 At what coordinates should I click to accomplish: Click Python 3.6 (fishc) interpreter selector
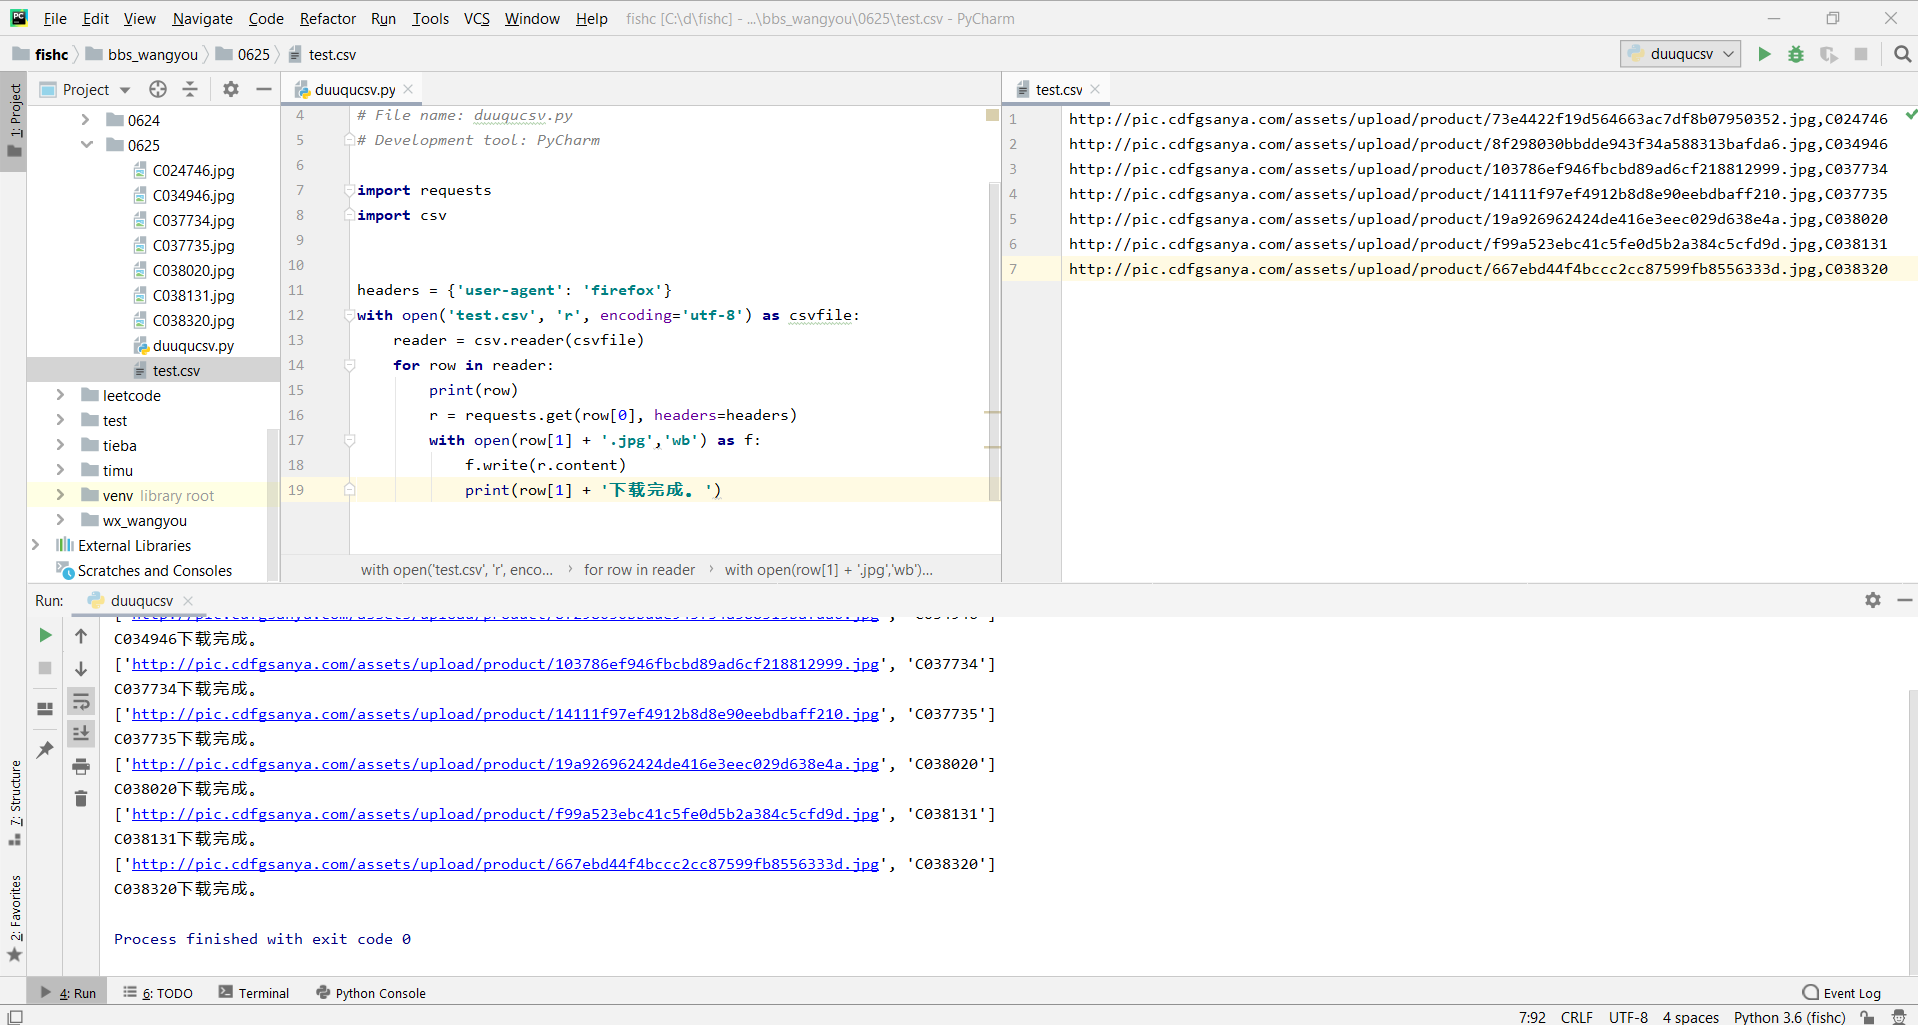click(1789, 1017)
